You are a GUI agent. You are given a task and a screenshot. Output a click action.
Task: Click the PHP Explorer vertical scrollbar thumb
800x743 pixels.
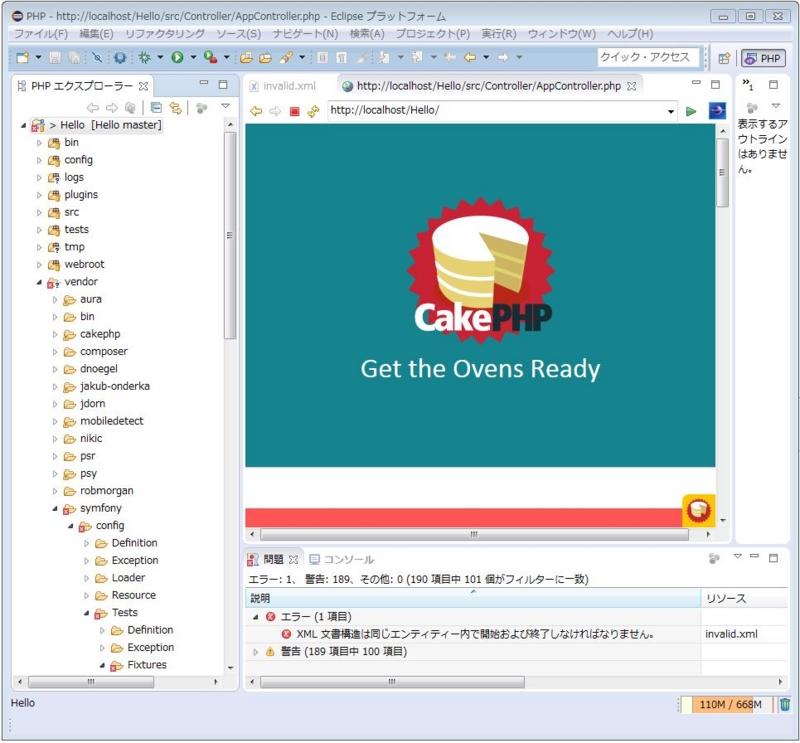pos(230,235)
